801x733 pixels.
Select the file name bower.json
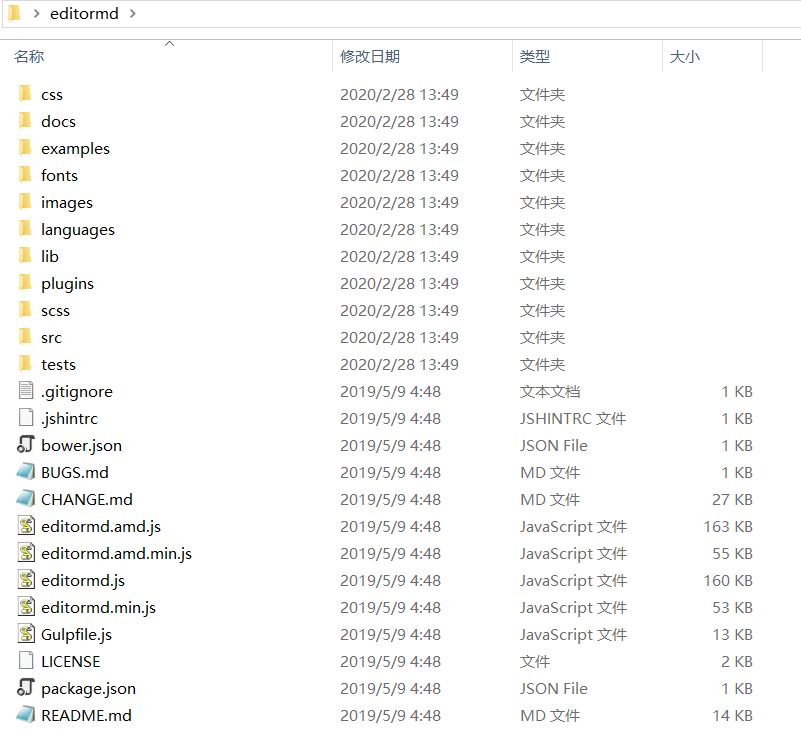point(82,445)
